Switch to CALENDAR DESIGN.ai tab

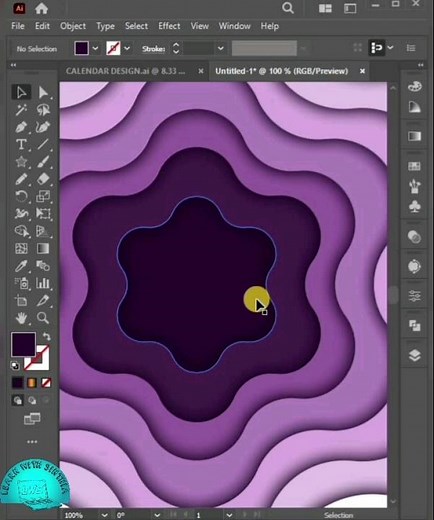point(125,71)
